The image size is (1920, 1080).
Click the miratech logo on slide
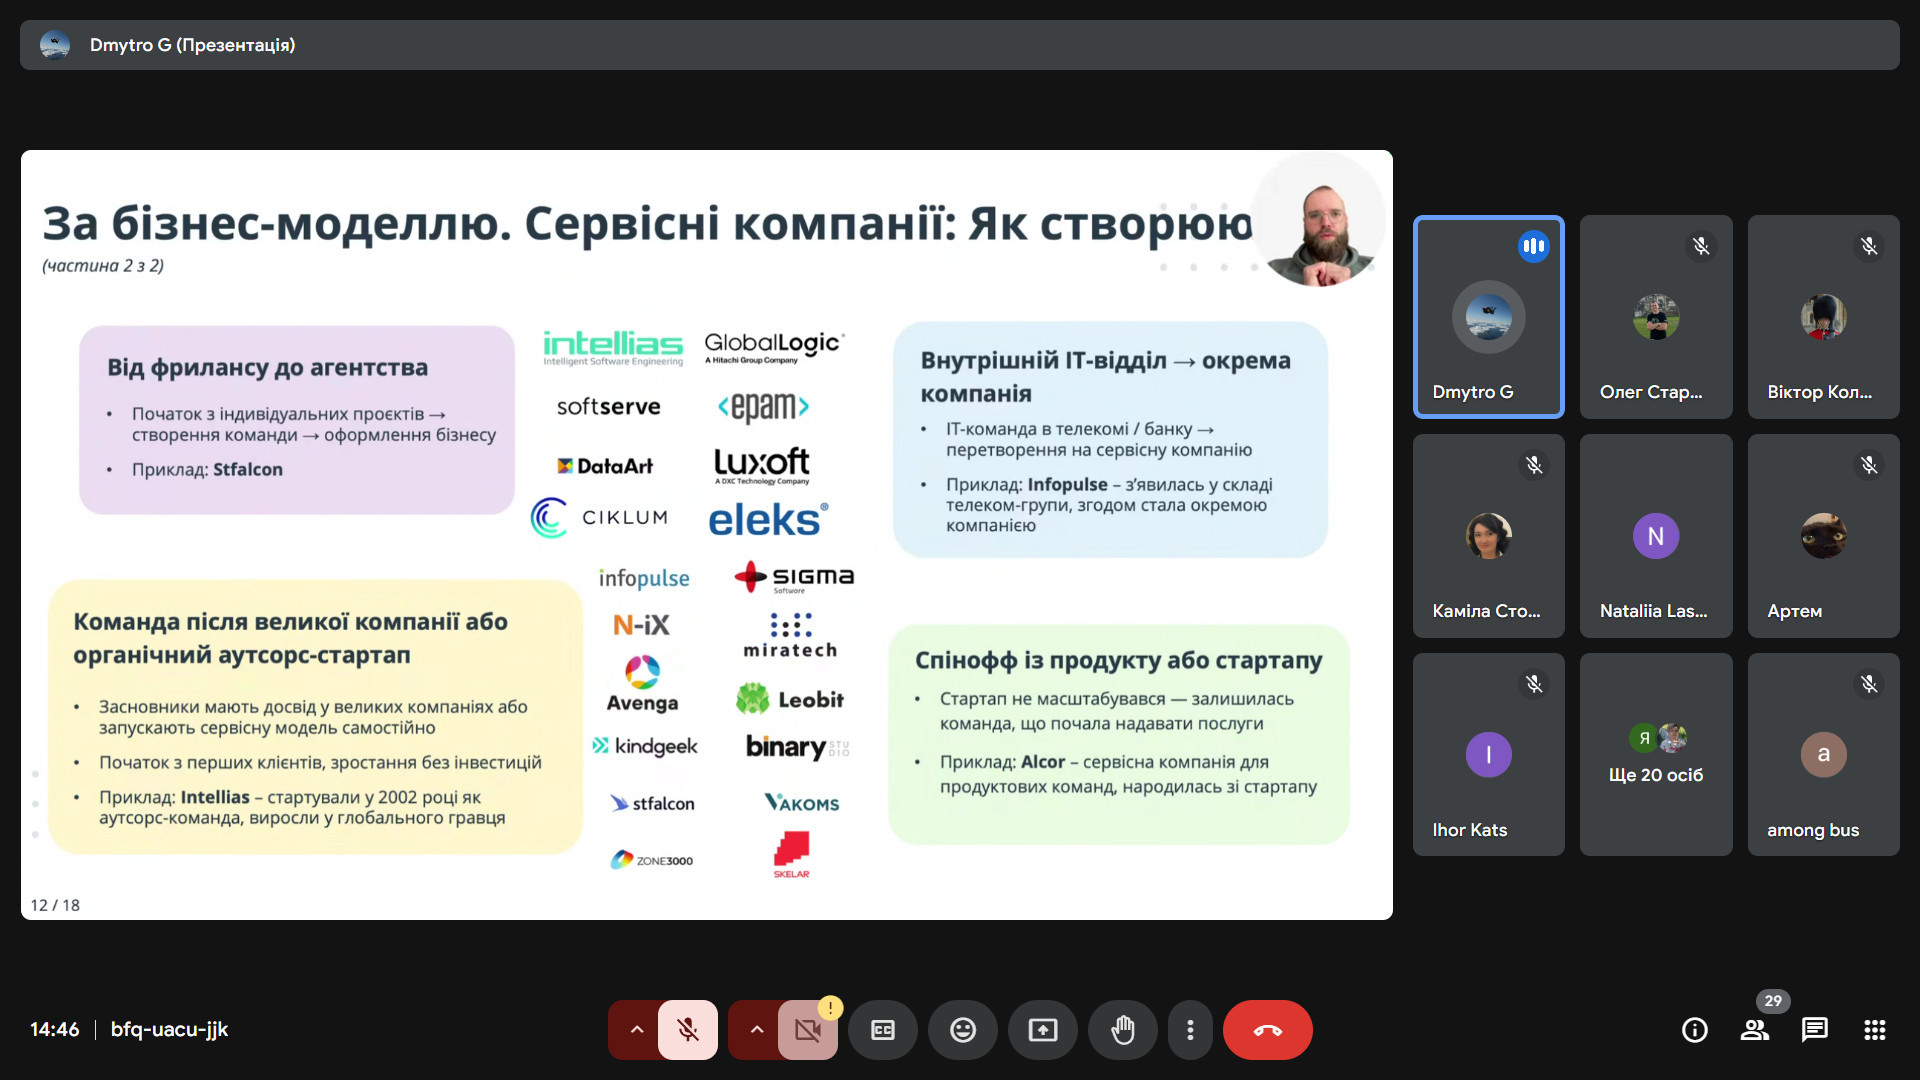pyautogui.click(x=790, y=636)
